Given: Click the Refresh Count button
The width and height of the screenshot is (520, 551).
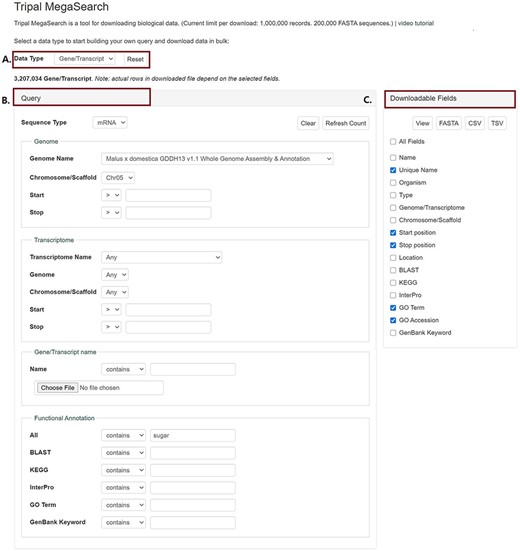Looking at the screenshot, I should [346, 123].
